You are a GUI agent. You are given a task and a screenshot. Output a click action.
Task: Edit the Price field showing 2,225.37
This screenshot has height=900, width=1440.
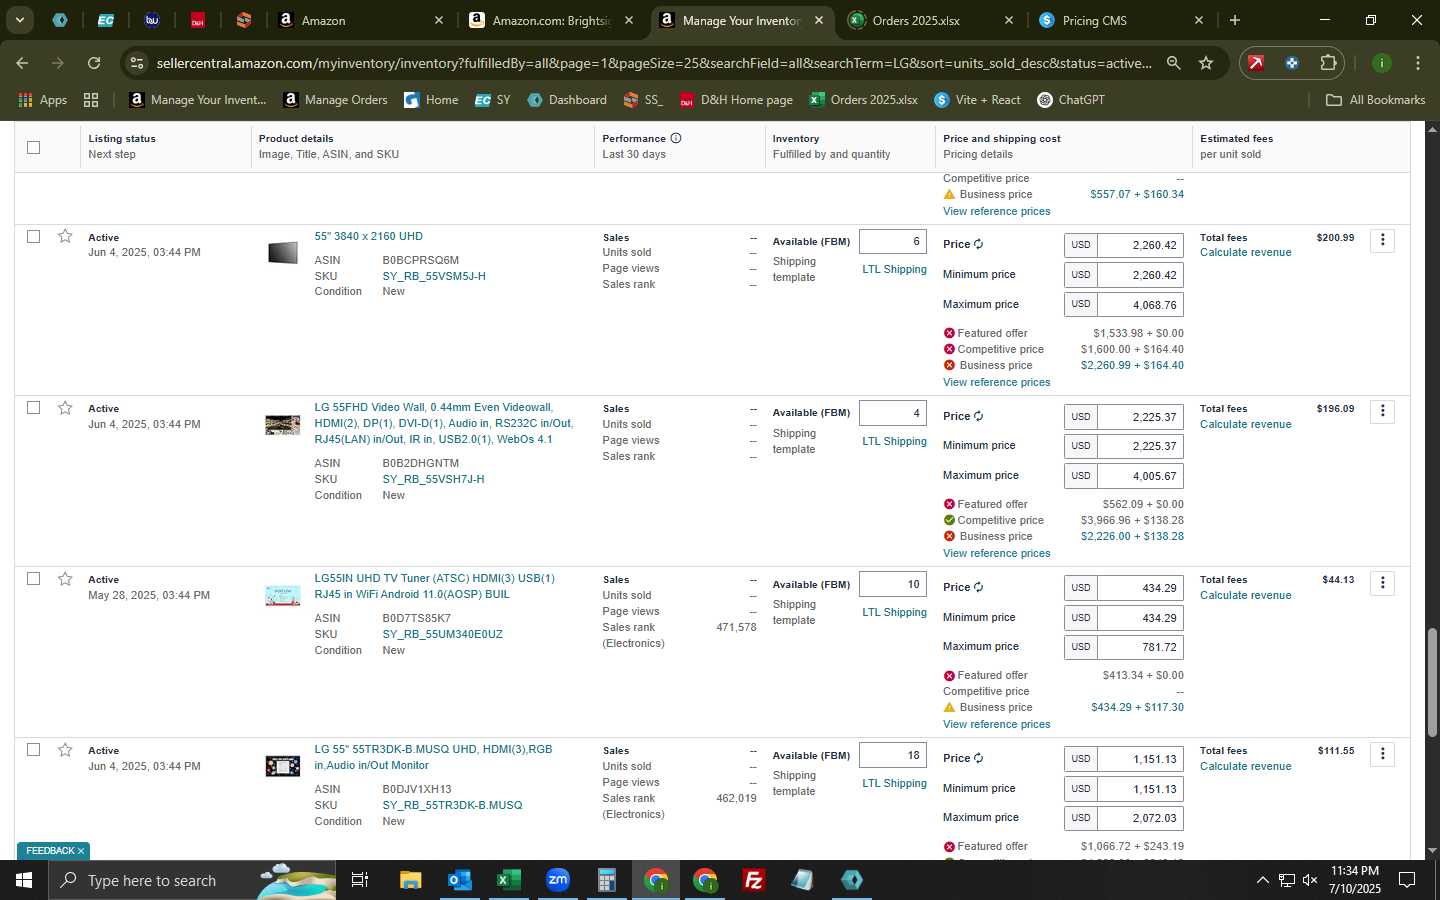[x=1140, y=417]
